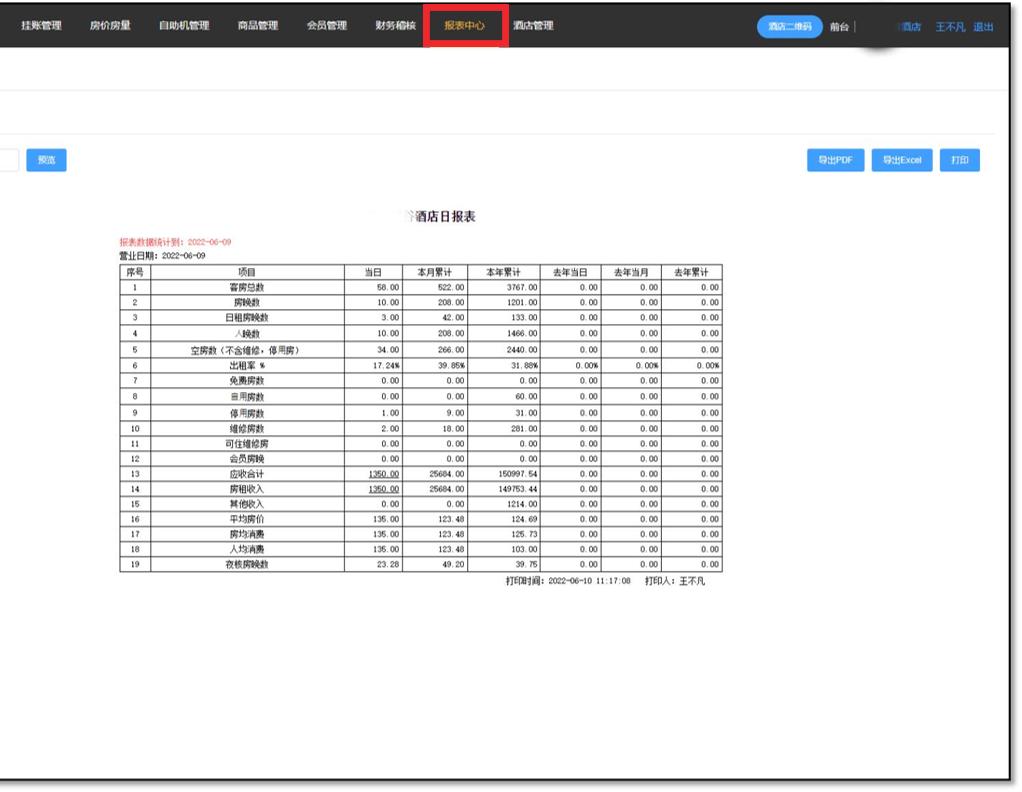This screenshot has width=1022, height=792.
Task: Open the 王不凡 user profile link
Action: [x=950, y=27]
